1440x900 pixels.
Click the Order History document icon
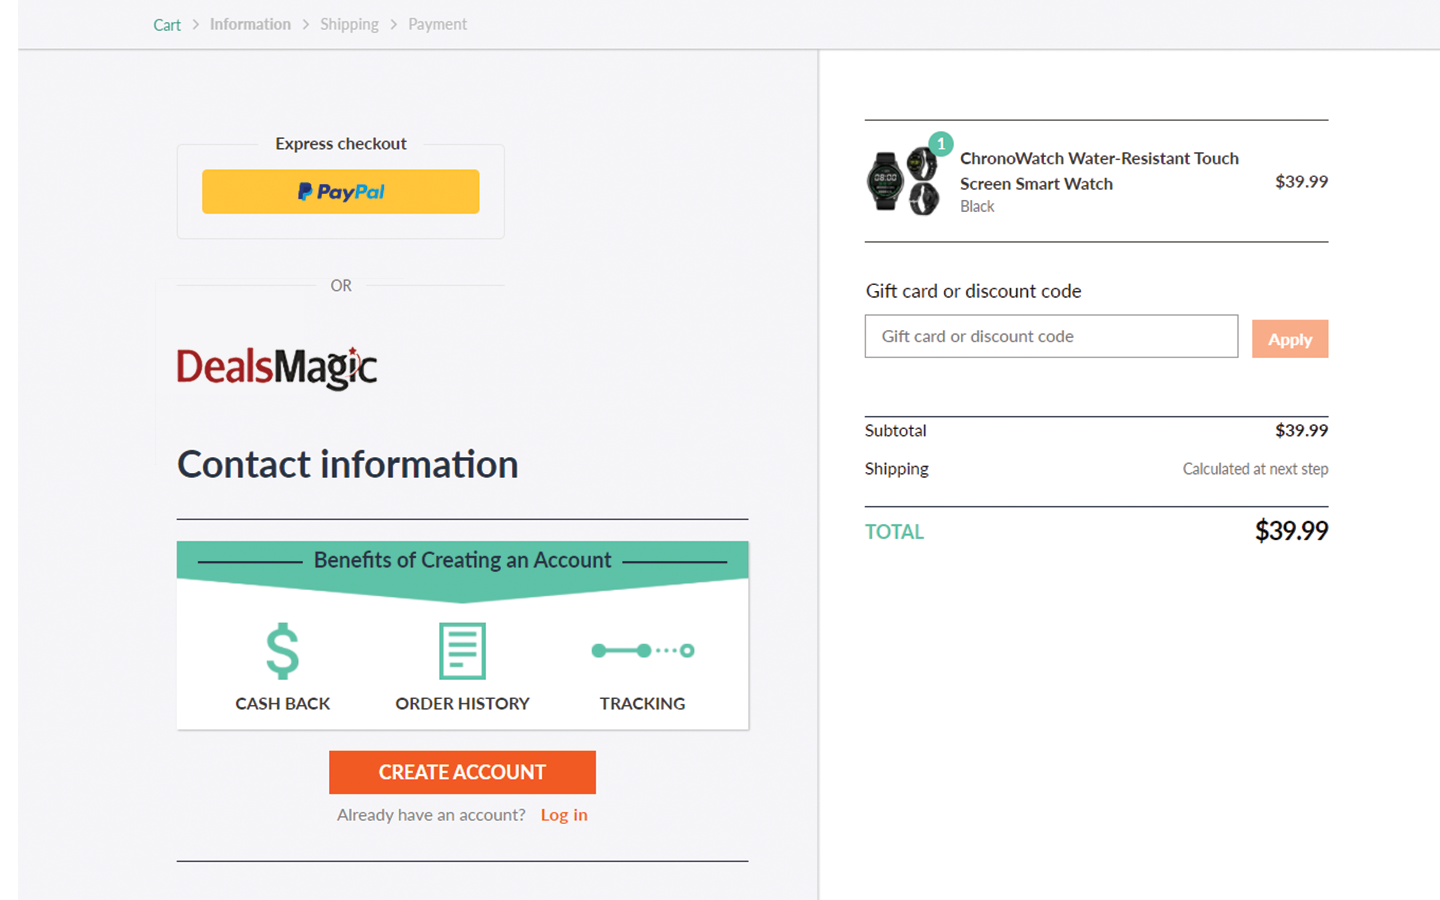coord(462,651)
